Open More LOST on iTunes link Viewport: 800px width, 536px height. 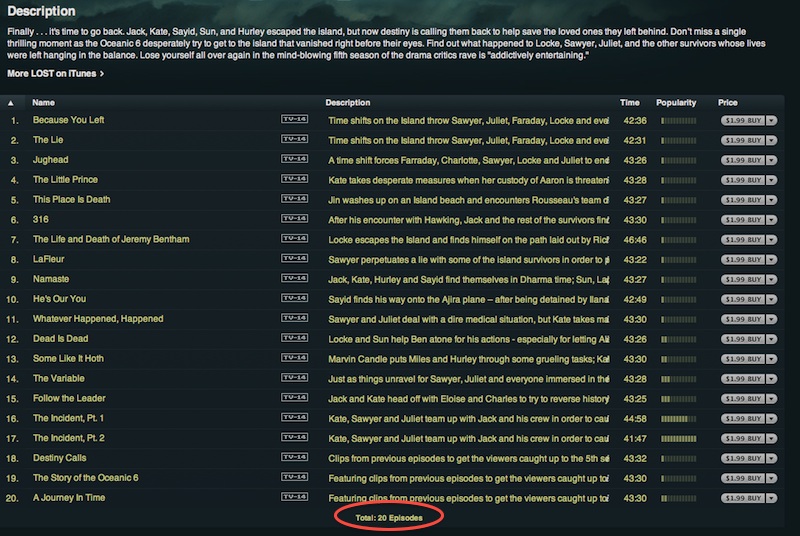tap(56, 73)
